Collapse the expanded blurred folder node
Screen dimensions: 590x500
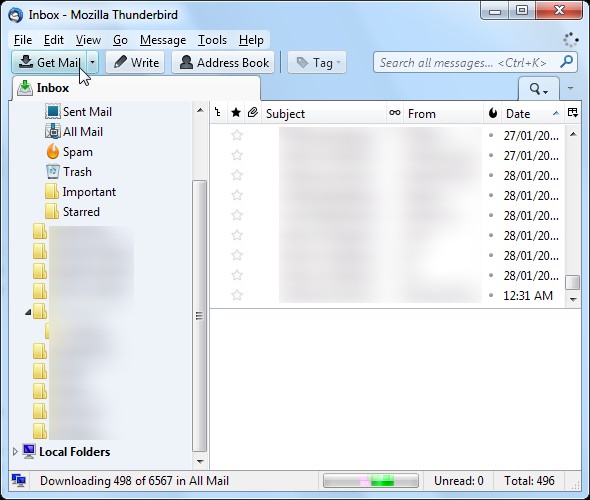click(x=28, y=312)
